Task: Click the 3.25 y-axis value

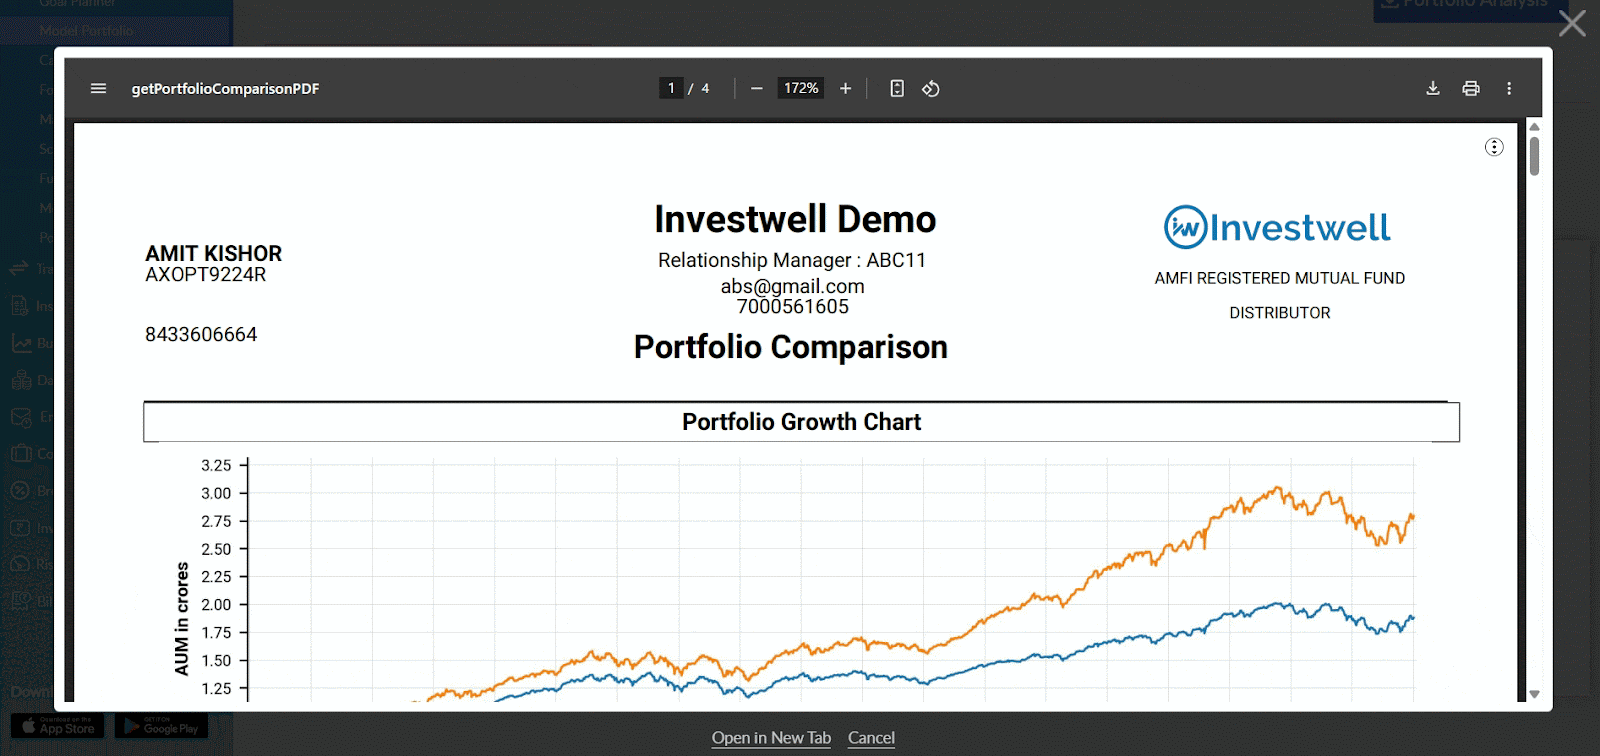Action: click(216, 465)
